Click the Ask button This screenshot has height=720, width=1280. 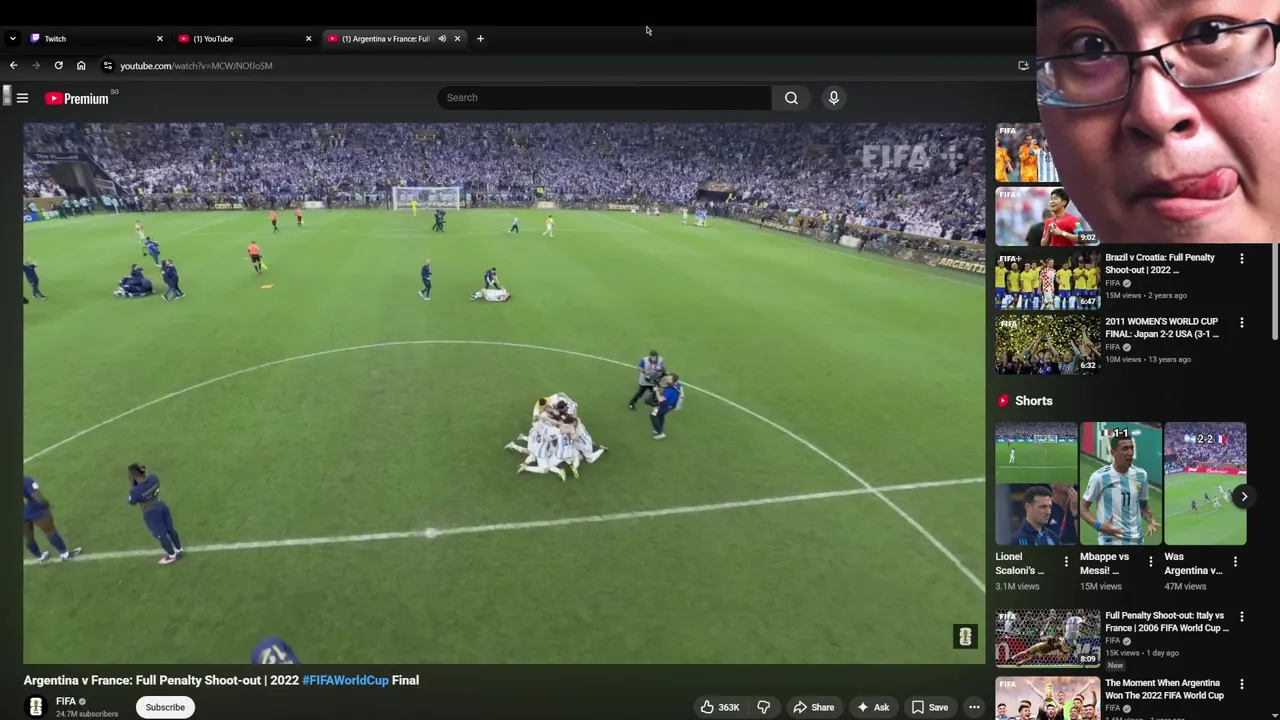[x=872, y=707]
